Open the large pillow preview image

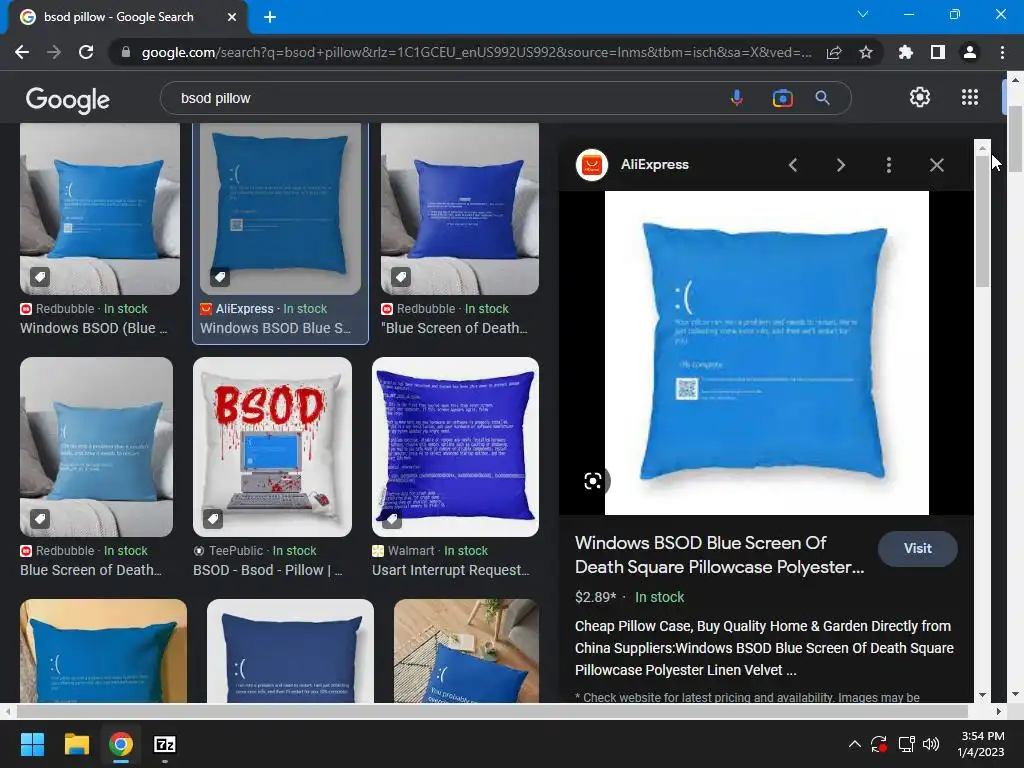(766, 353)
